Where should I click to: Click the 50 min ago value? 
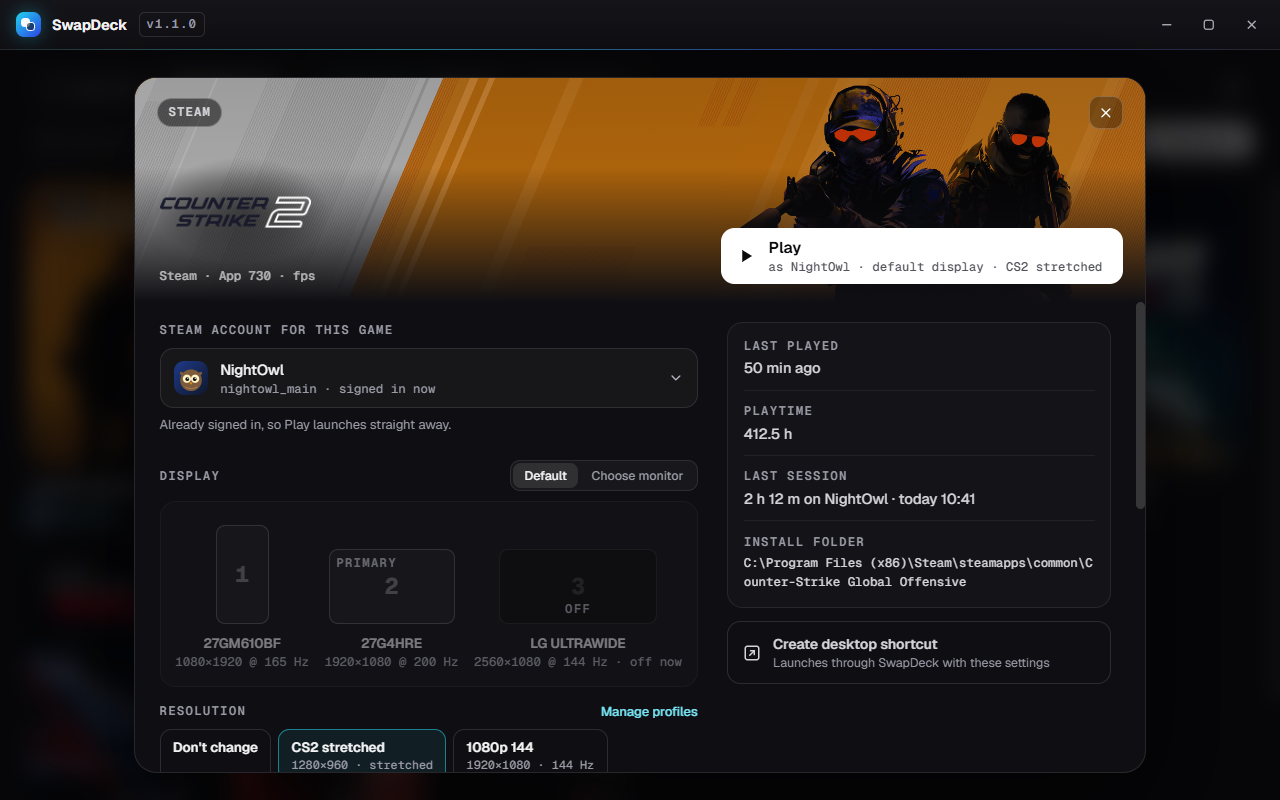[782, 368]
